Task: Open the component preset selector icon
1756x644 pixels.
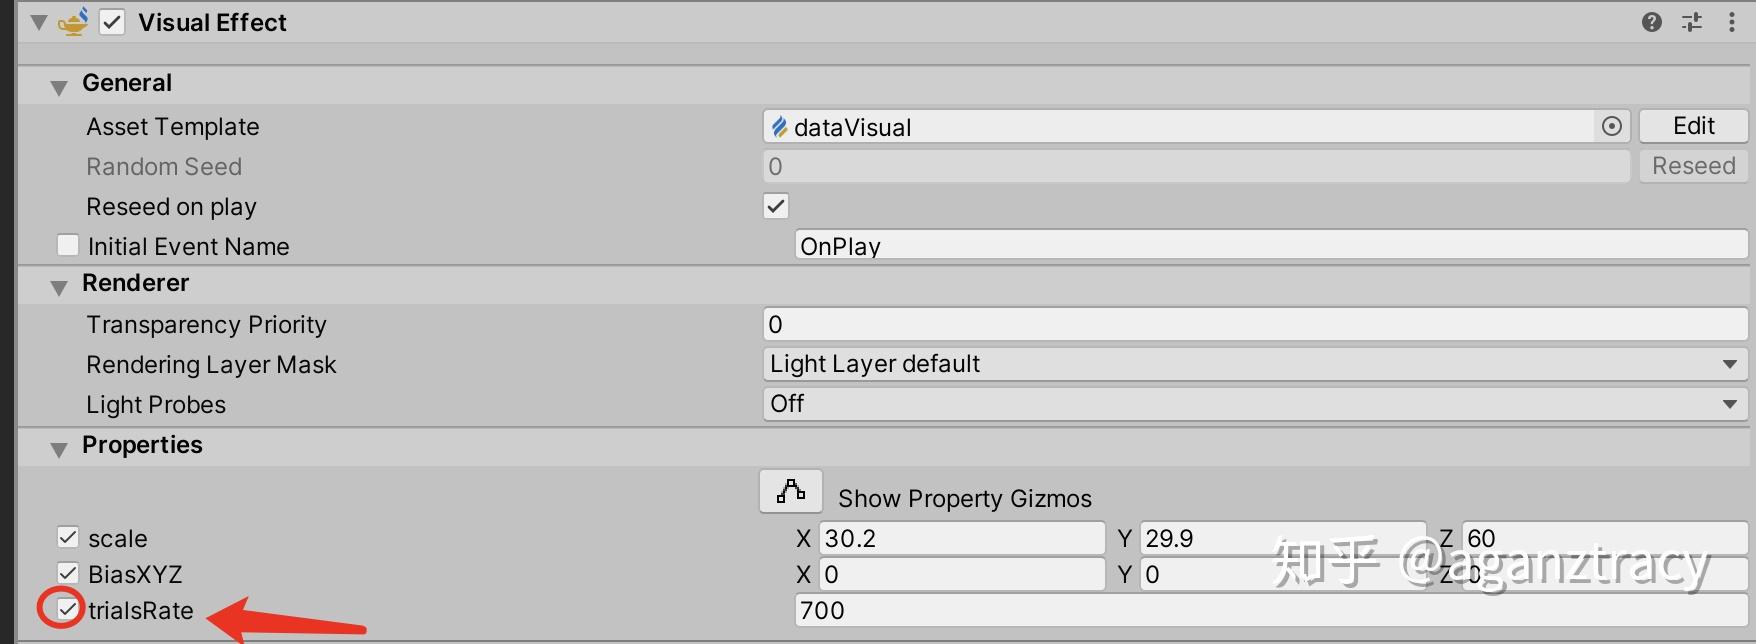Action: coord(1692,22)
